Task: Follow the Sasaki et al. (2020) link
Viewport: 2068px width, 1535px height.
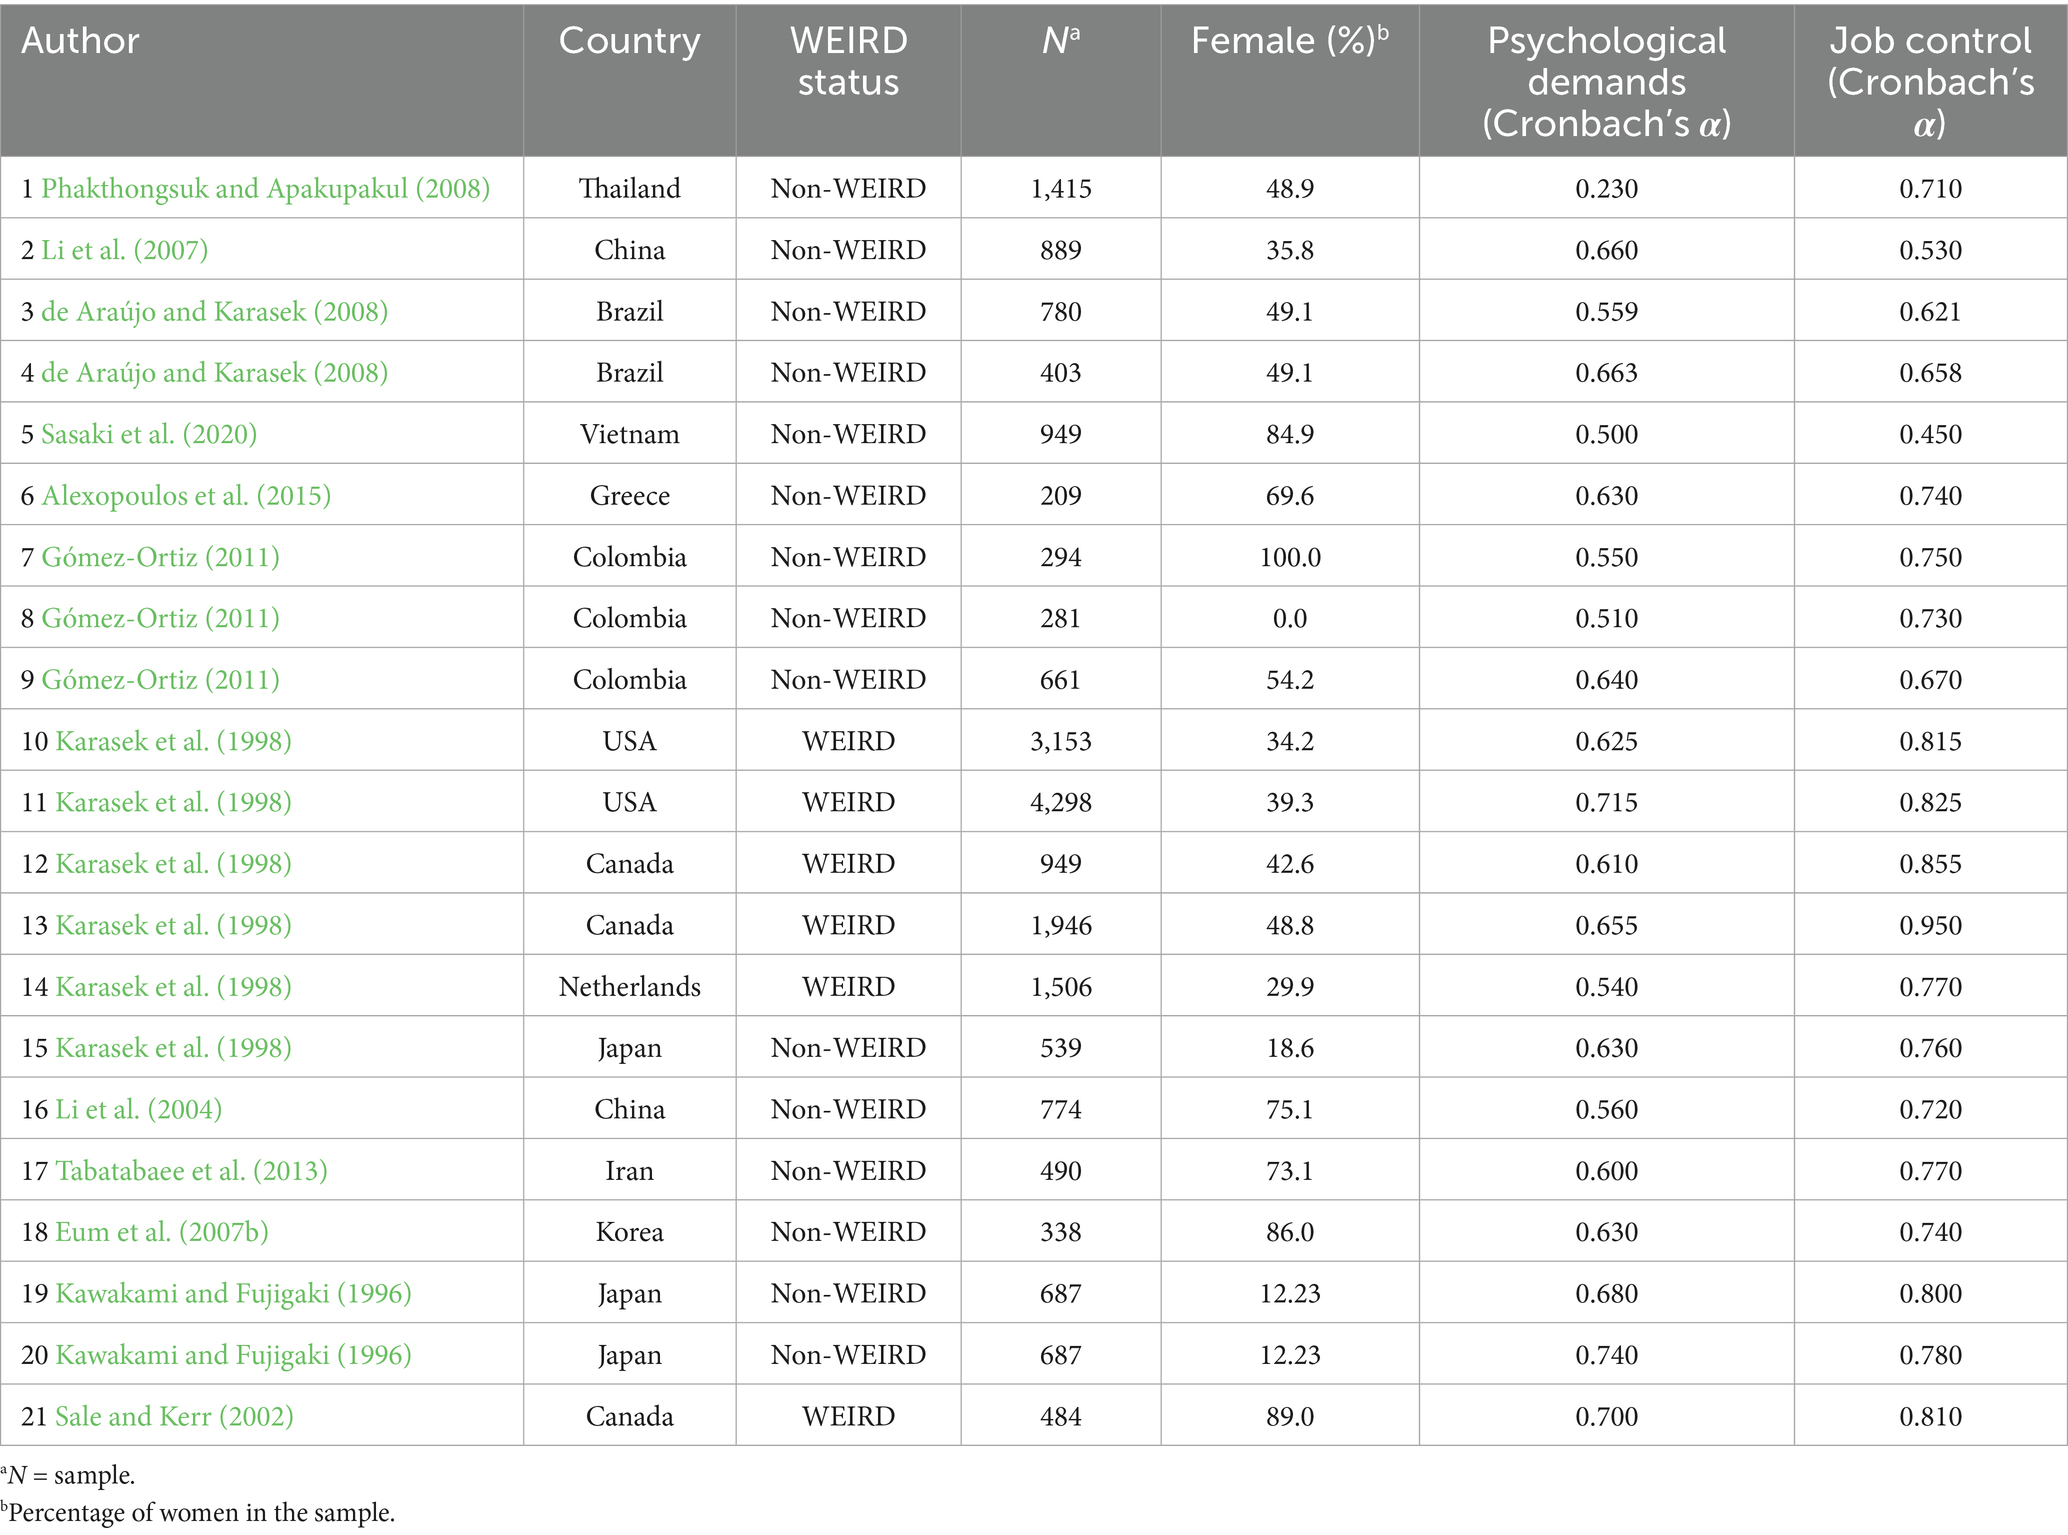Action: 149,434
